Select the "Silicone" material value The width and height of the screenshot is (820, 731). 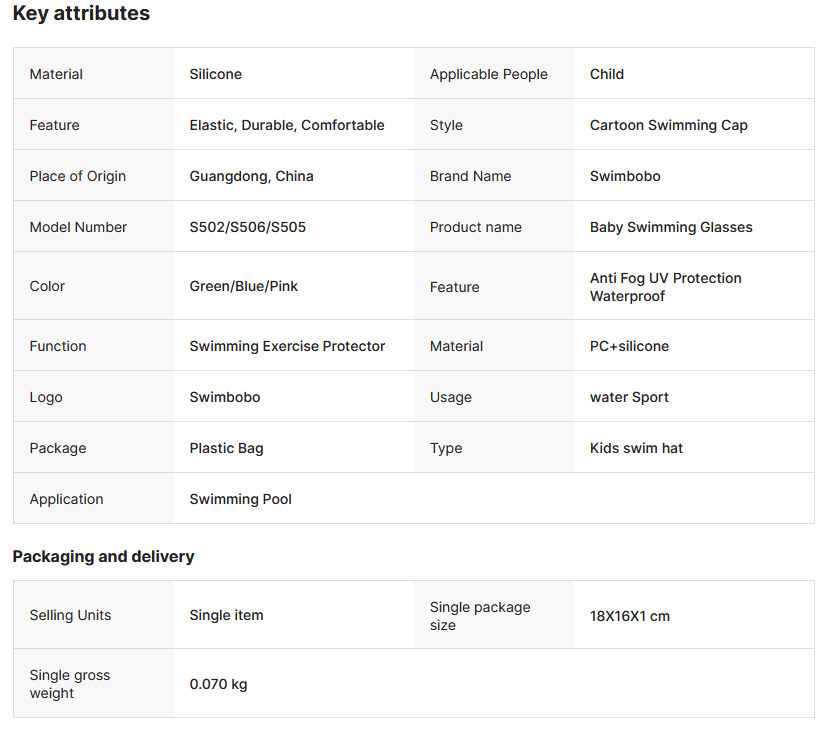pyautogui.click(x=215, y=74)
